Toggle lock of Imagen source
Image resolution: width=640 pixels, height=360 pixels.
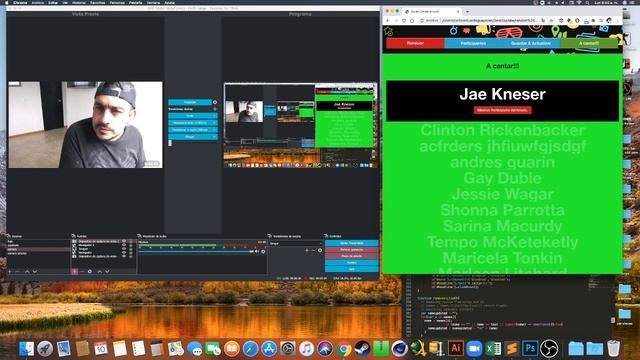pos(131,249)
